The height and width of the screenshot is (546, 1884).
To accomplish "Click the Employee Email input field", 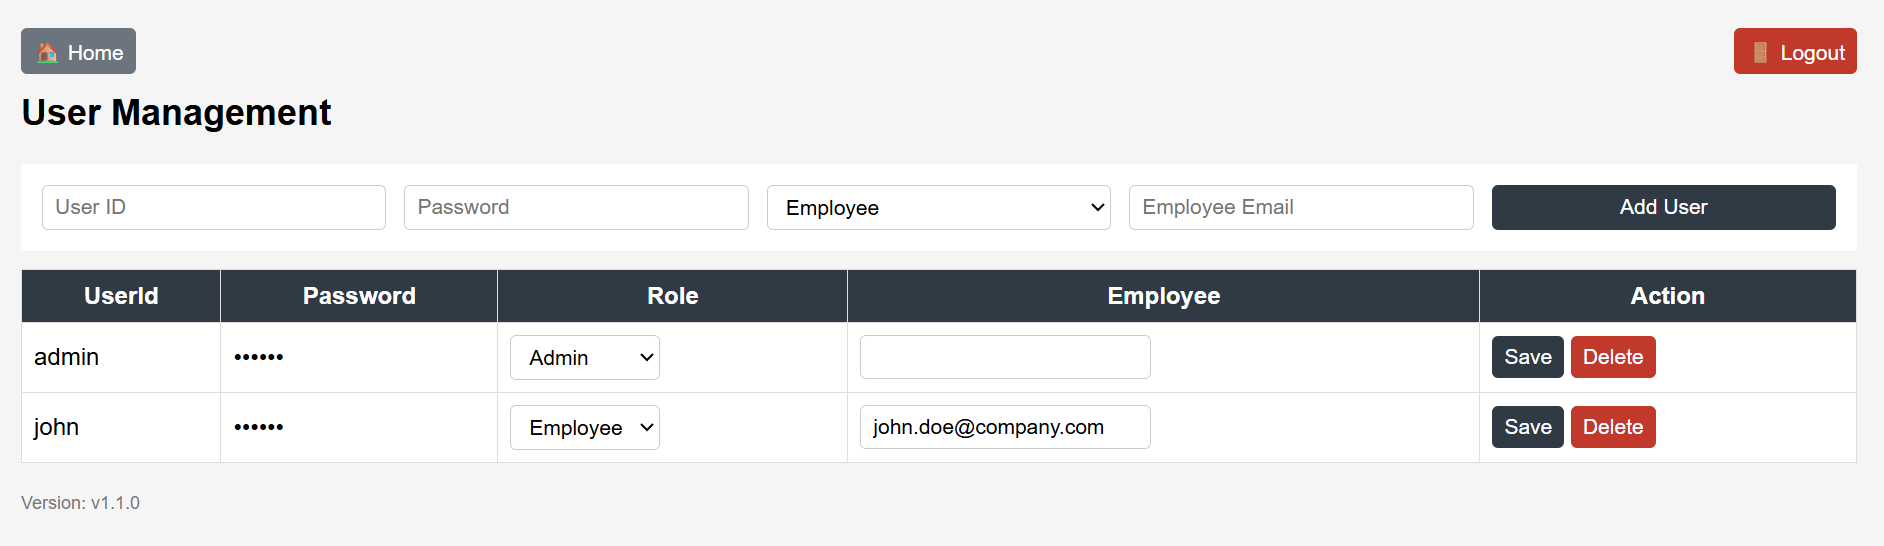I will pyautogui.click(x=1300, y=208).
